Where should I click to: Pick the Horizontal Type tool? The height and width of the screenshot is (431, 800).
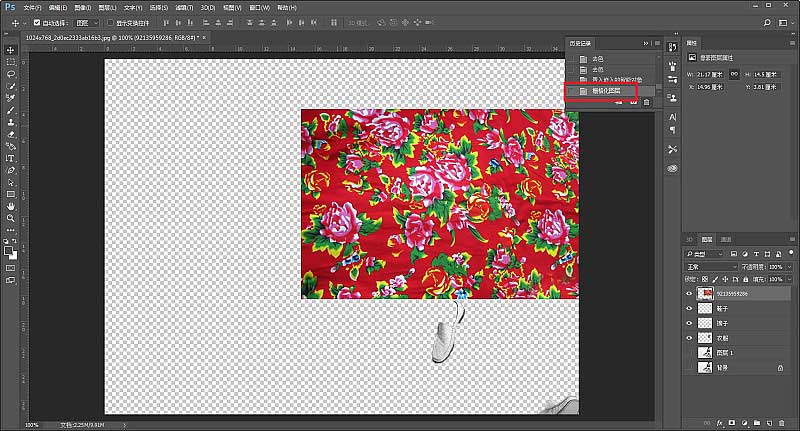coord(11,158)
